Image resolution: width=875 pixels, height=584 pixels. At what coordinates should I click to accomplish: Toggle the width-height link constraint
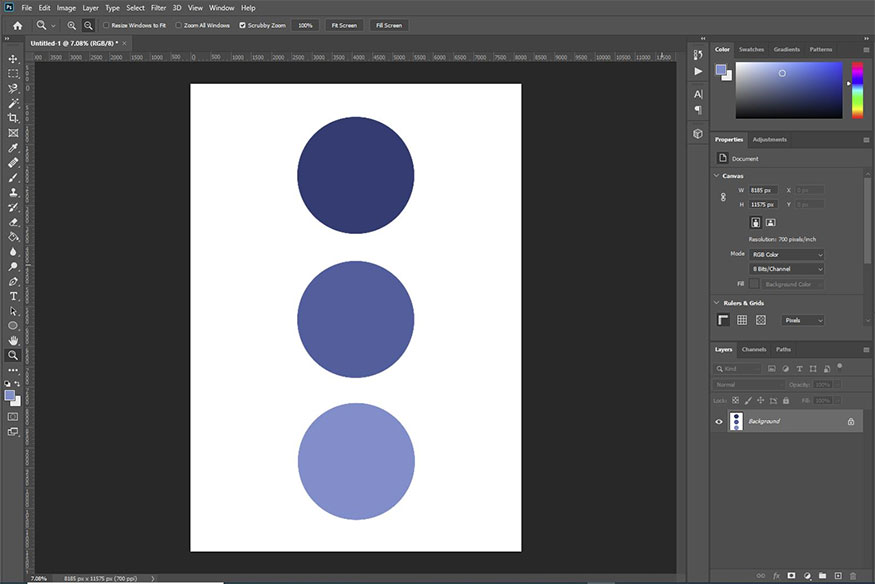[x=723, y=197]
